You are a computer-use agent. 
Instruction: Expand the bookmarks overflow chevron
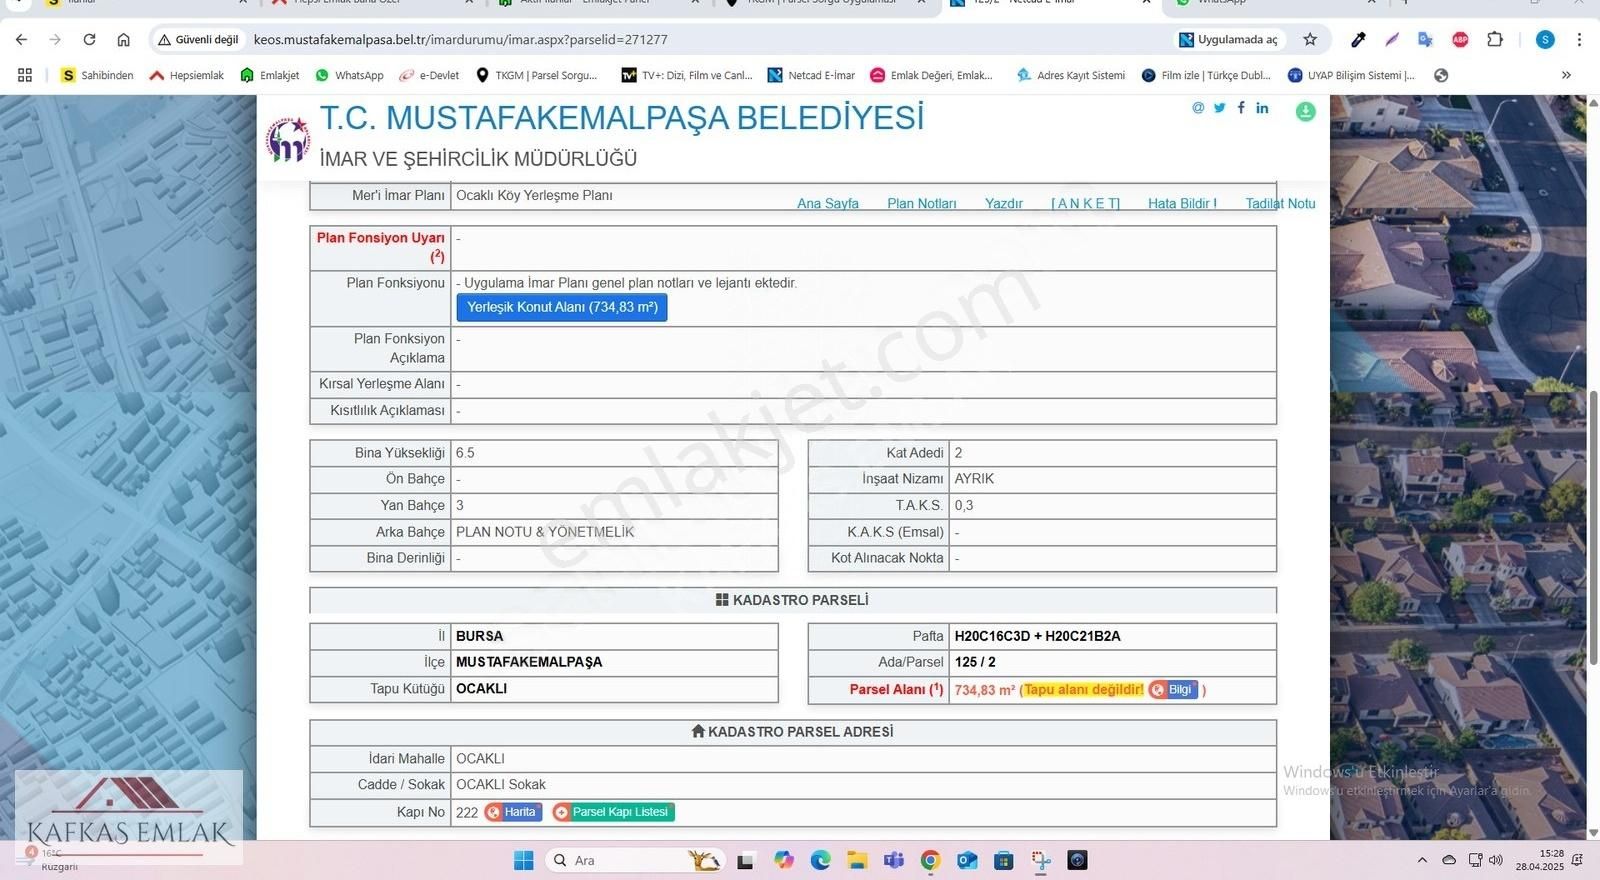click(1566, 75)
